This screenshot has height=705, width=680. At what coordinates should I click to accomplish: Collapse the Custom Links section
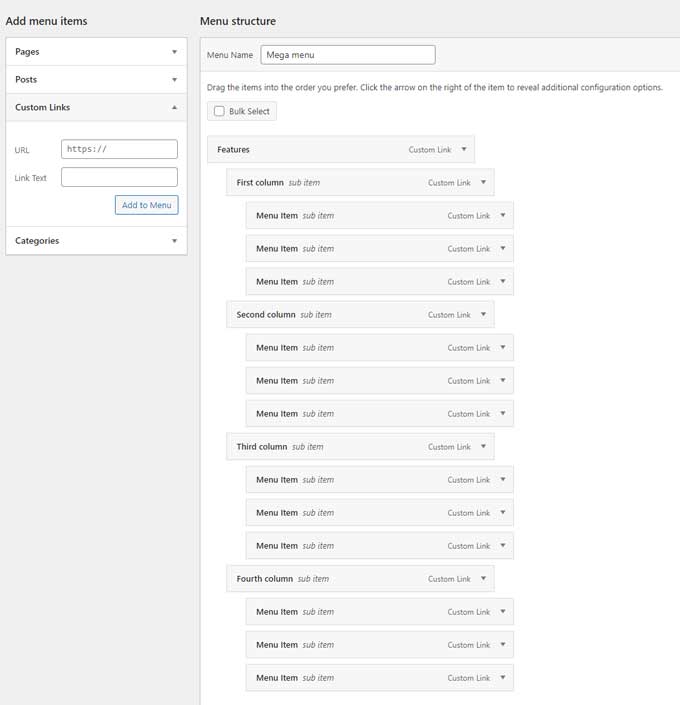point(96,107)
